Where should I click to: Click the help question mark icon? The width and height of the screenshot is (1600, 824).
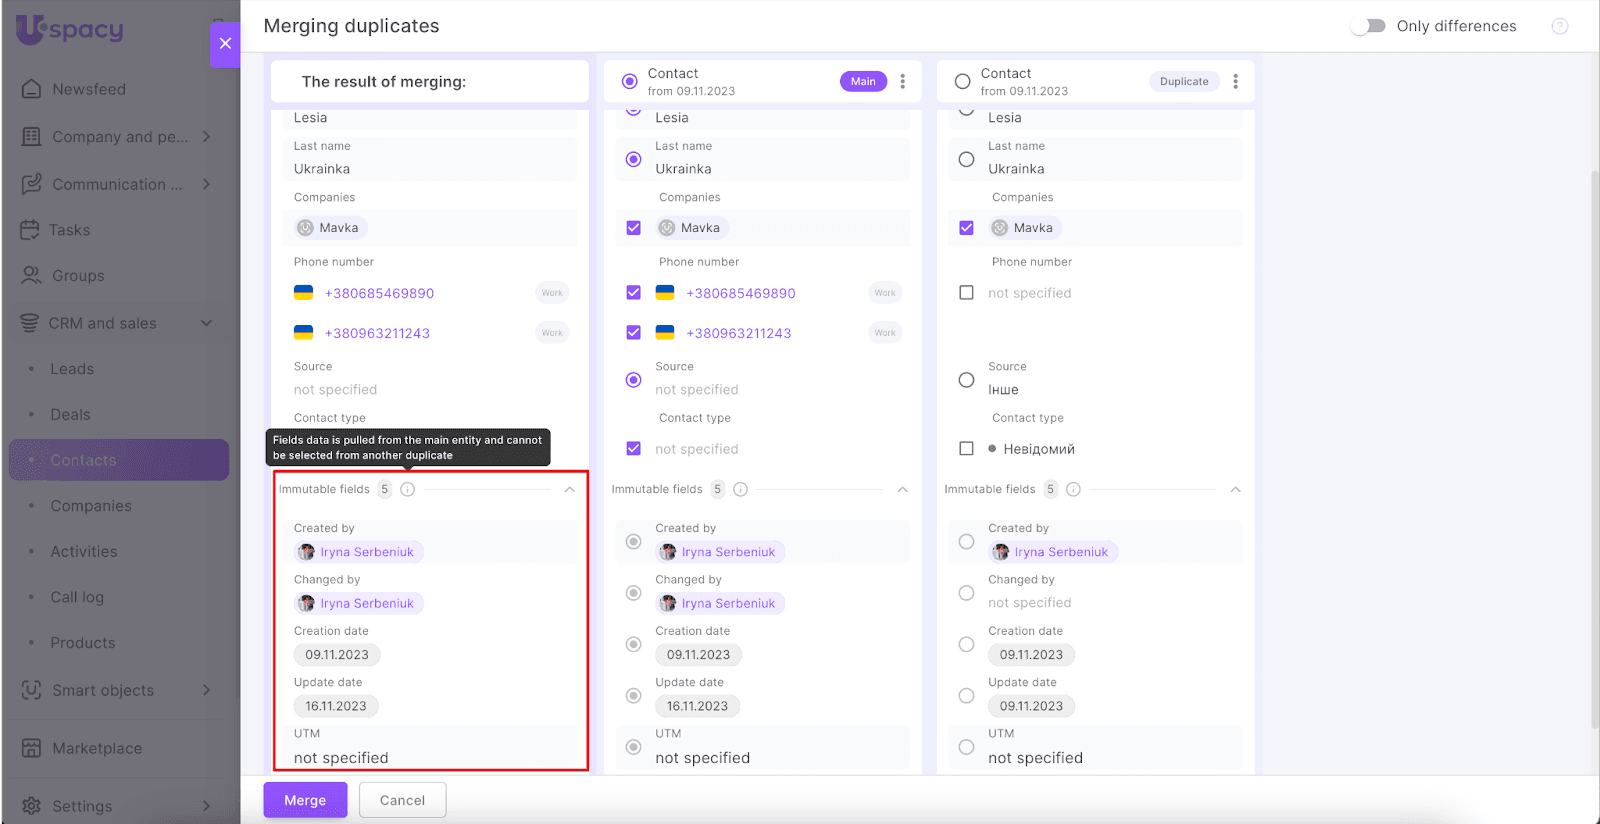point(1559,27)
